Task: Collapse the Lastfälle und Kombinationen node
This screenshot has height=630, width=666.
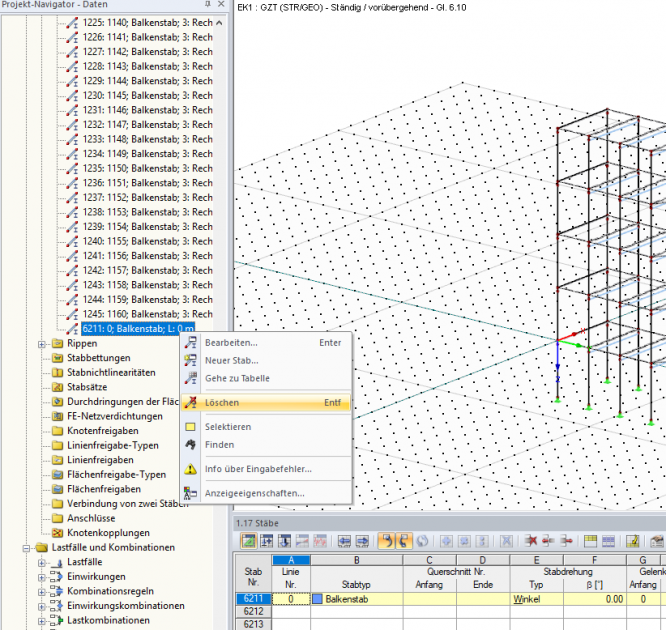Action: [26, 548]
